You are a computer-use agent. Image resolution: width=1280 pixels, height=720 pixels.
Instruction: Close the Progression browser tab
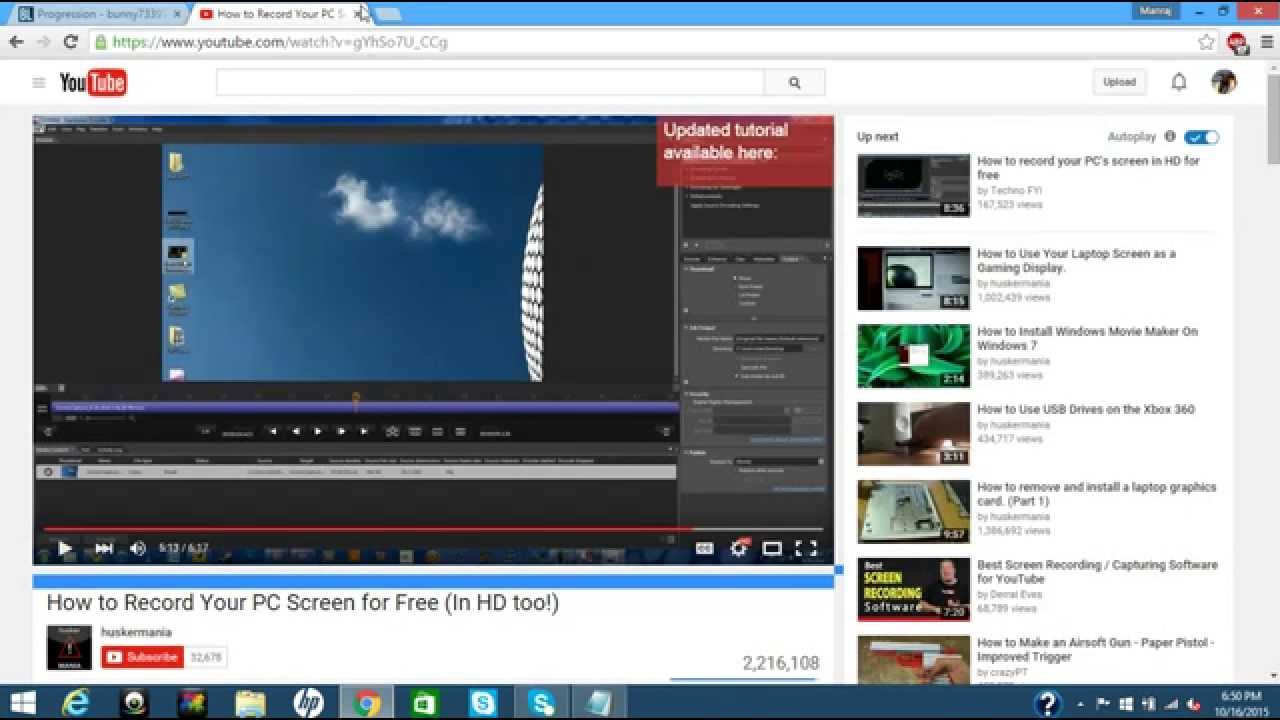[178, 15]
